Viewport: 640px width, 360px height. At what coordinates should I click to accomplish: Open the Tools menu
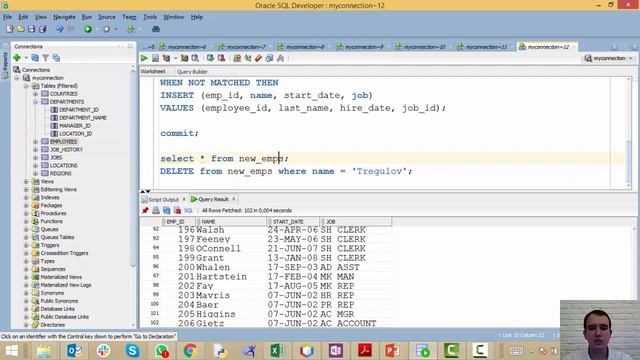(150, 17)
